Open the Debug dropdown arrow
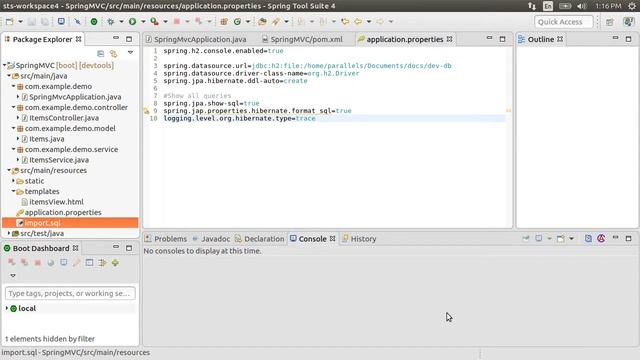Viewport: 640px width, 360px height. 121,22
